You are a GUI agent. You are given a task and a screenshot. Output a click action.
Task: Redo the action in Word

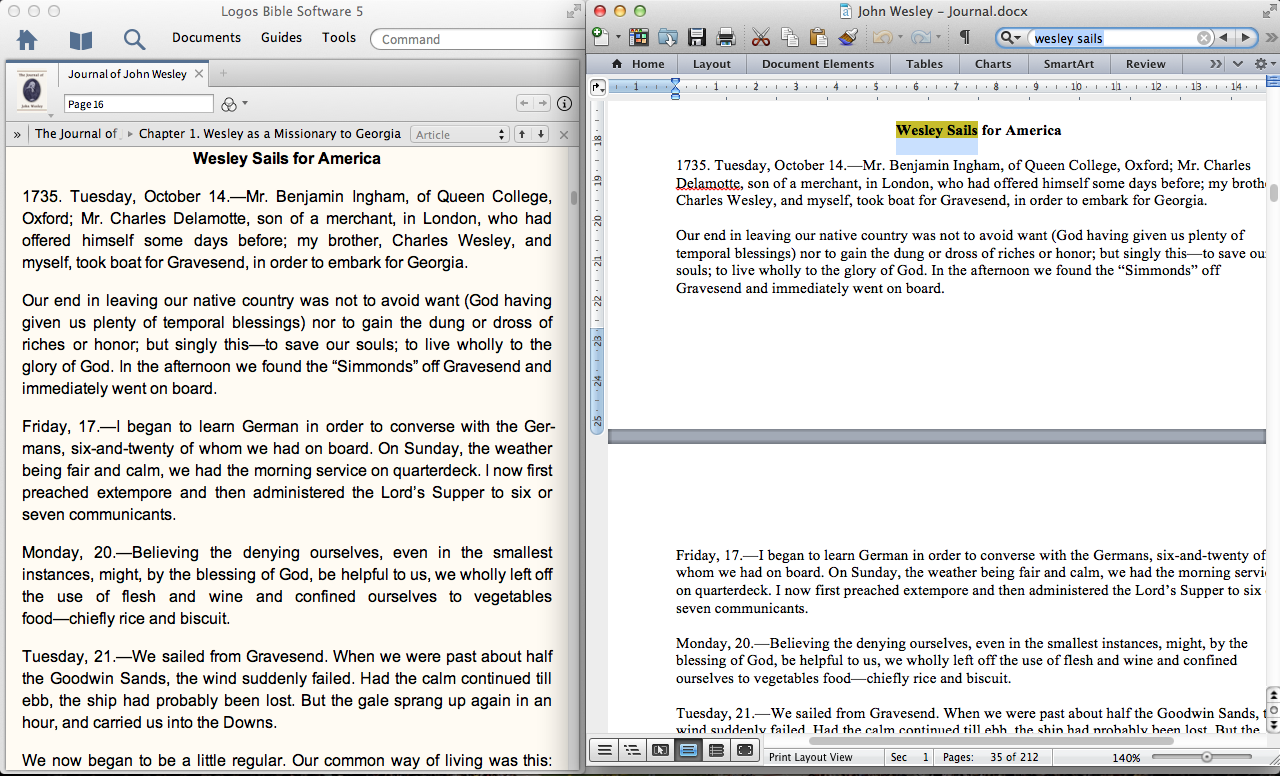click(x=919, y=38)
